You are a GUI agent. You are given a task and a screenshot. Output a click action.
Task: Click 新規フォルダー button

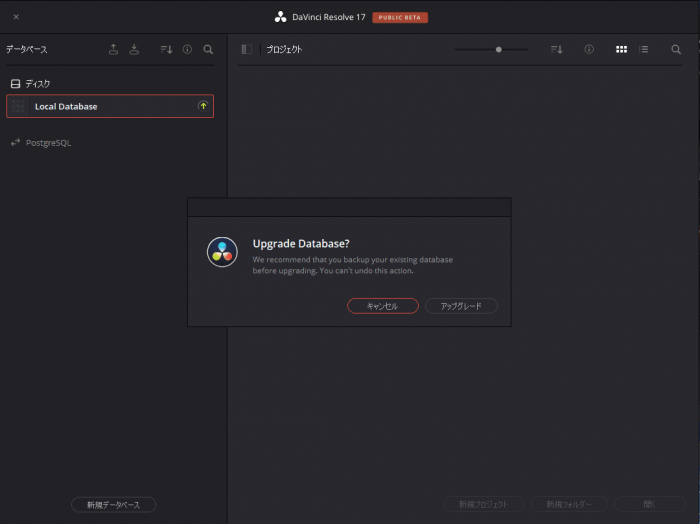coord(569,504)
